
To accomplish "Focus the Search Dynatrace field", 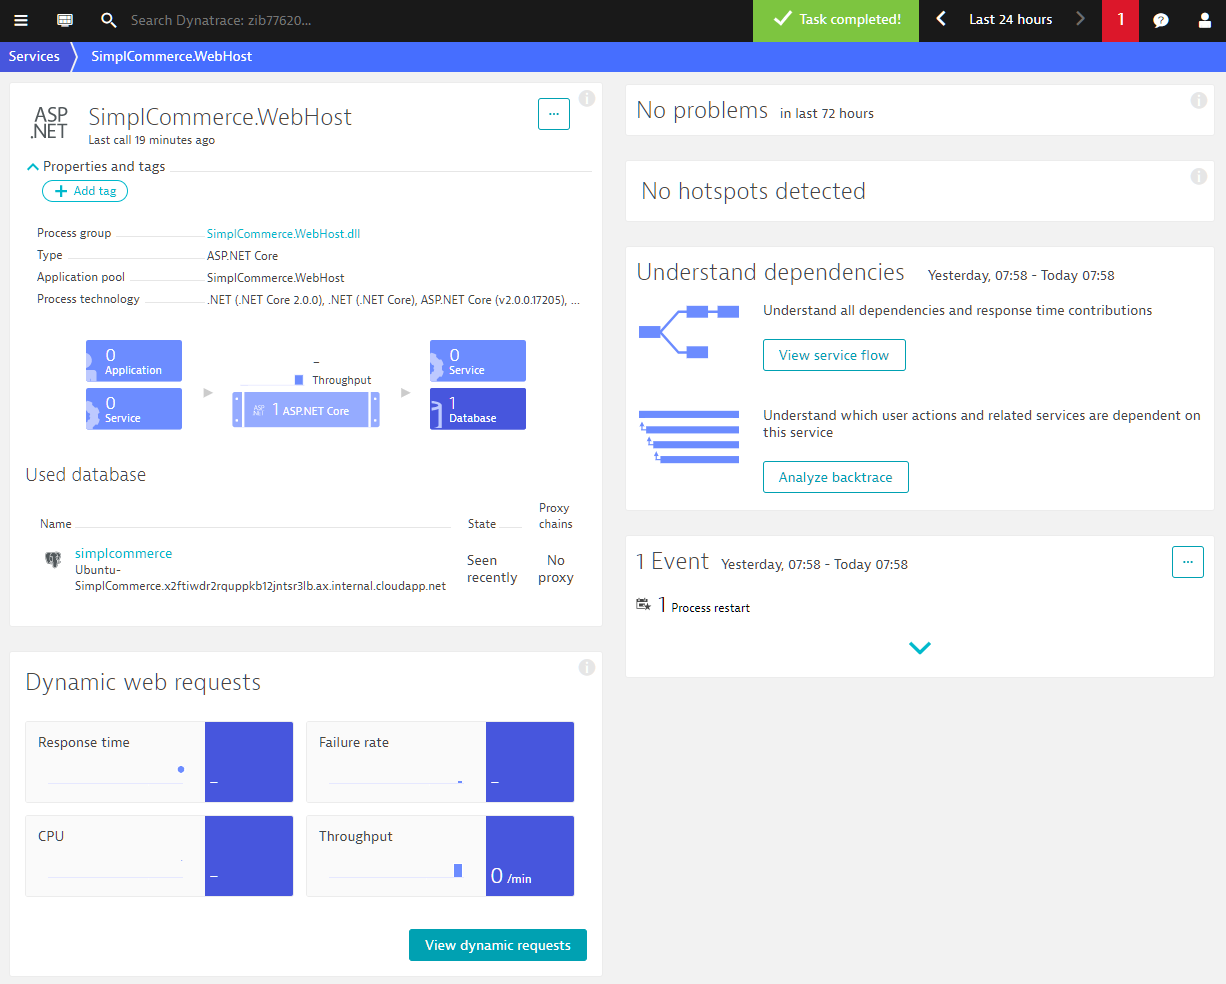I will click(221, 20).
